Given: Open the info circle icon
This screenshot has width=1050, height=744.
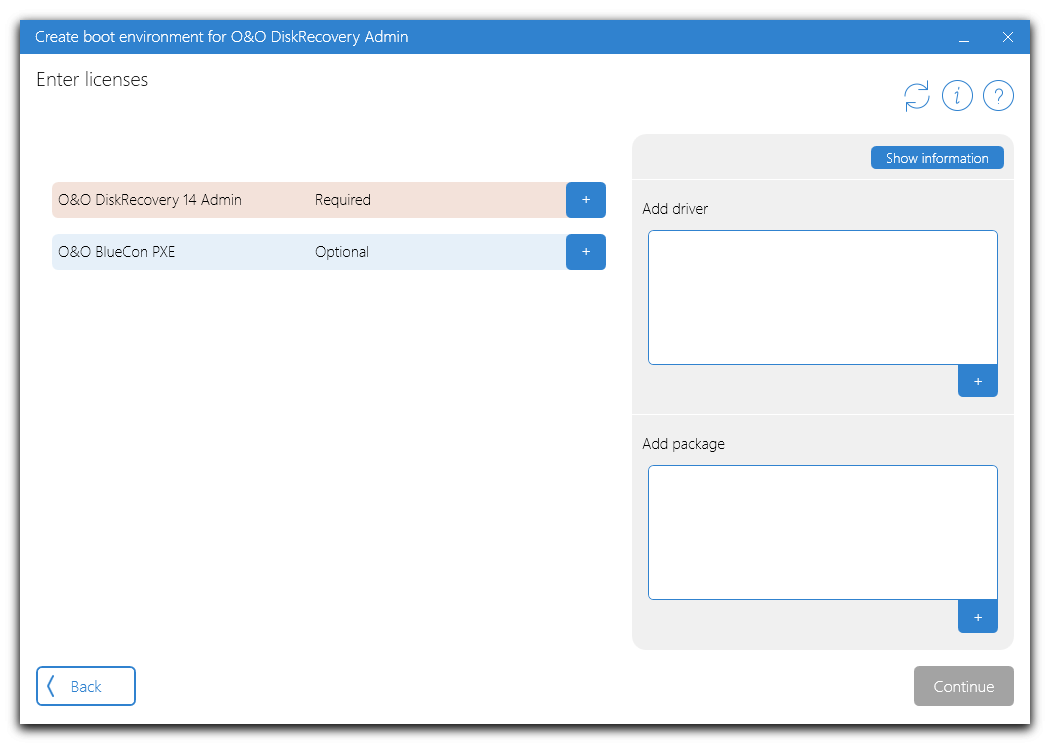Looking at the screenshot, I should coord(957,96).
